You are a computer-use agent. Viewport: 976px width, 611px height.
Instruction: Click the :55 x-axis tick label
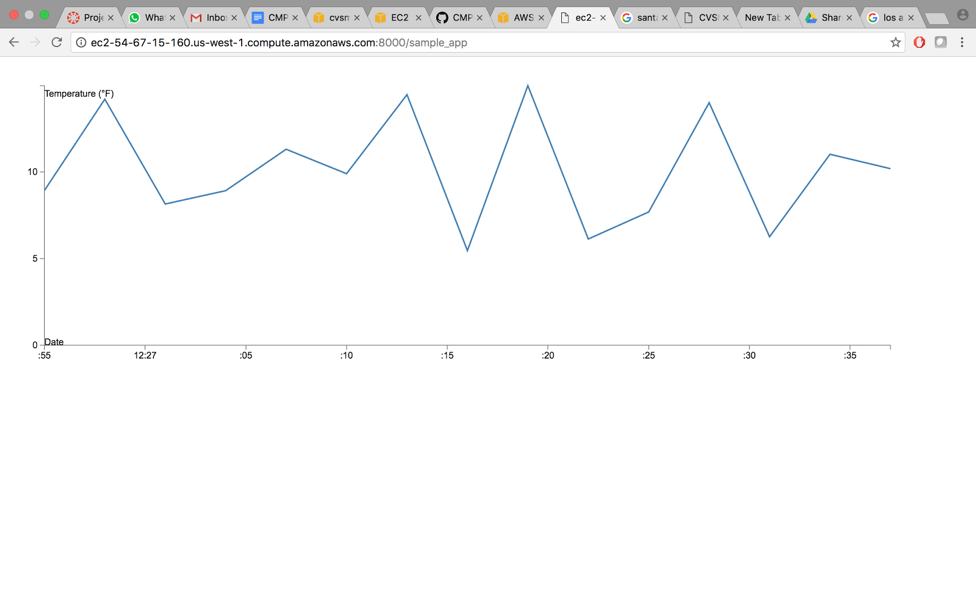(44, 355)
